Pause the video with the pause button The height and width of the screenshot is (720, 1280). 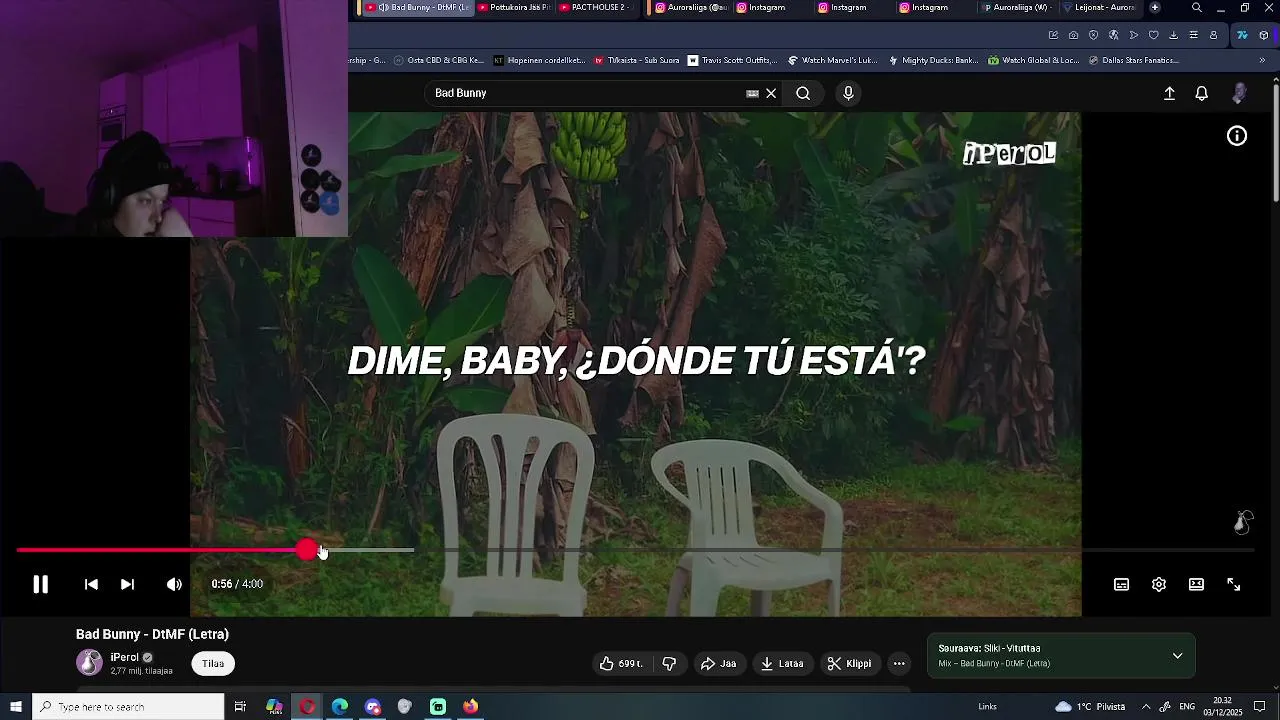tap(41, 585)
